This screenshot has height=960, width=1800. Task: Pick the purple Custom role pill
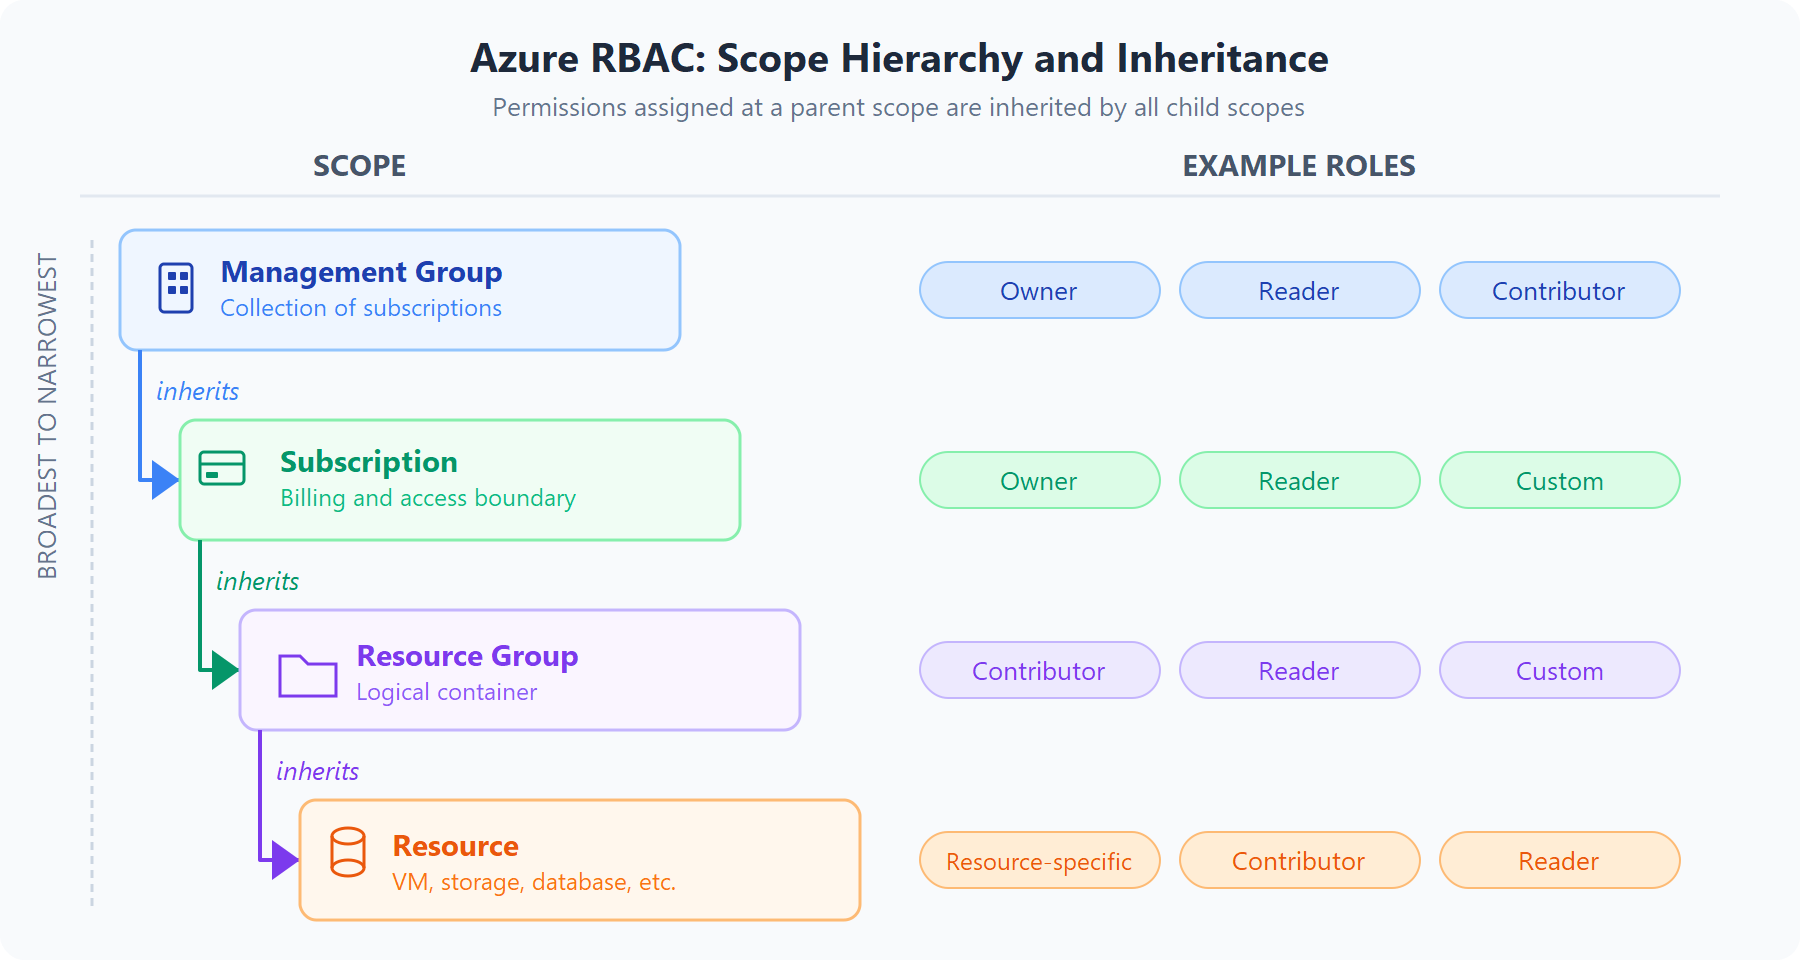click(1560, 670)
